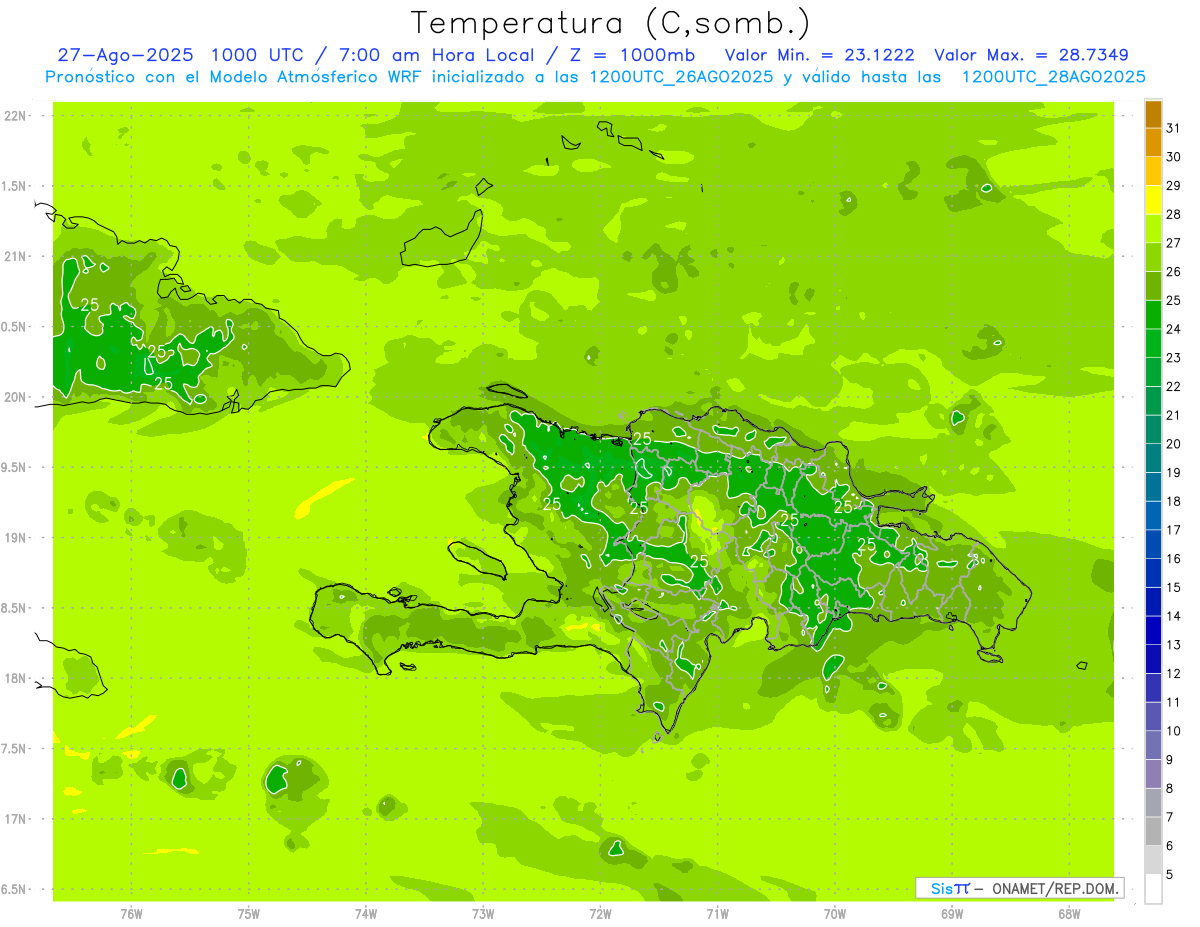Click the '76W' longitude axis label

[x=131, y=914]
